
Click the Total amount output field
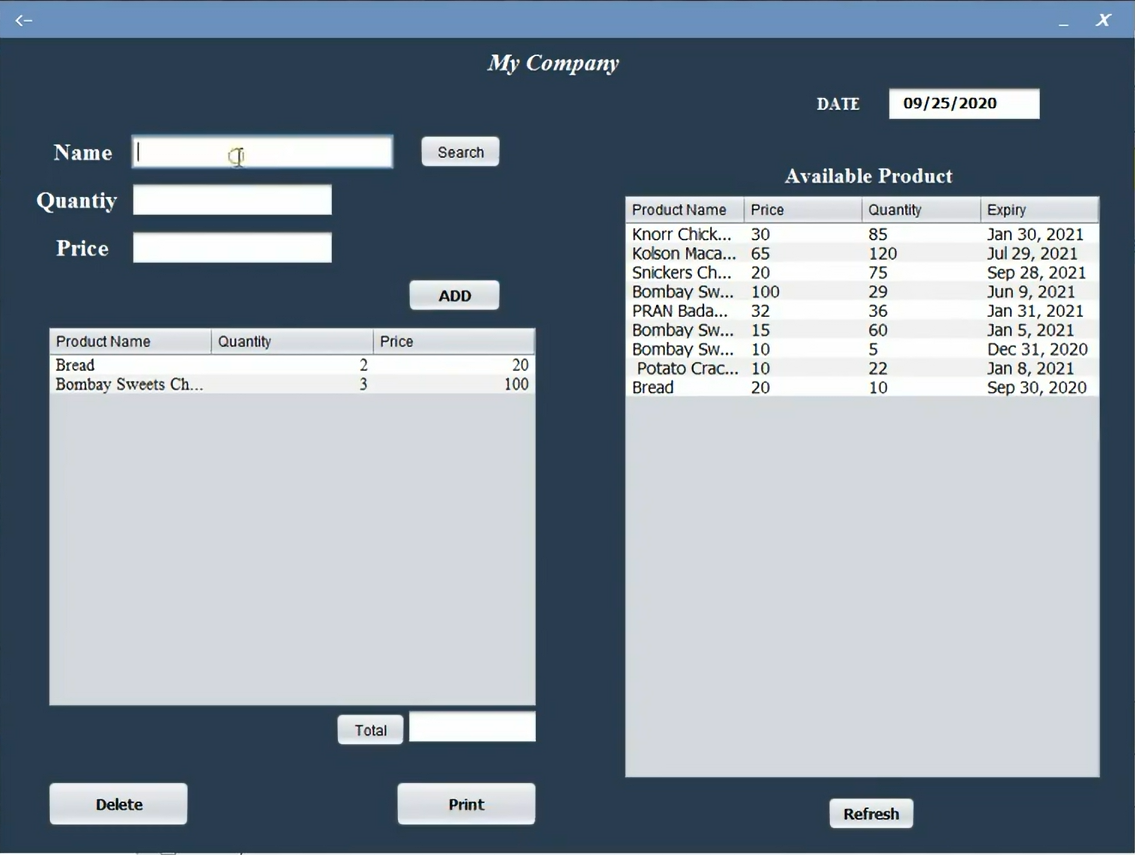(x=473, y=727)
